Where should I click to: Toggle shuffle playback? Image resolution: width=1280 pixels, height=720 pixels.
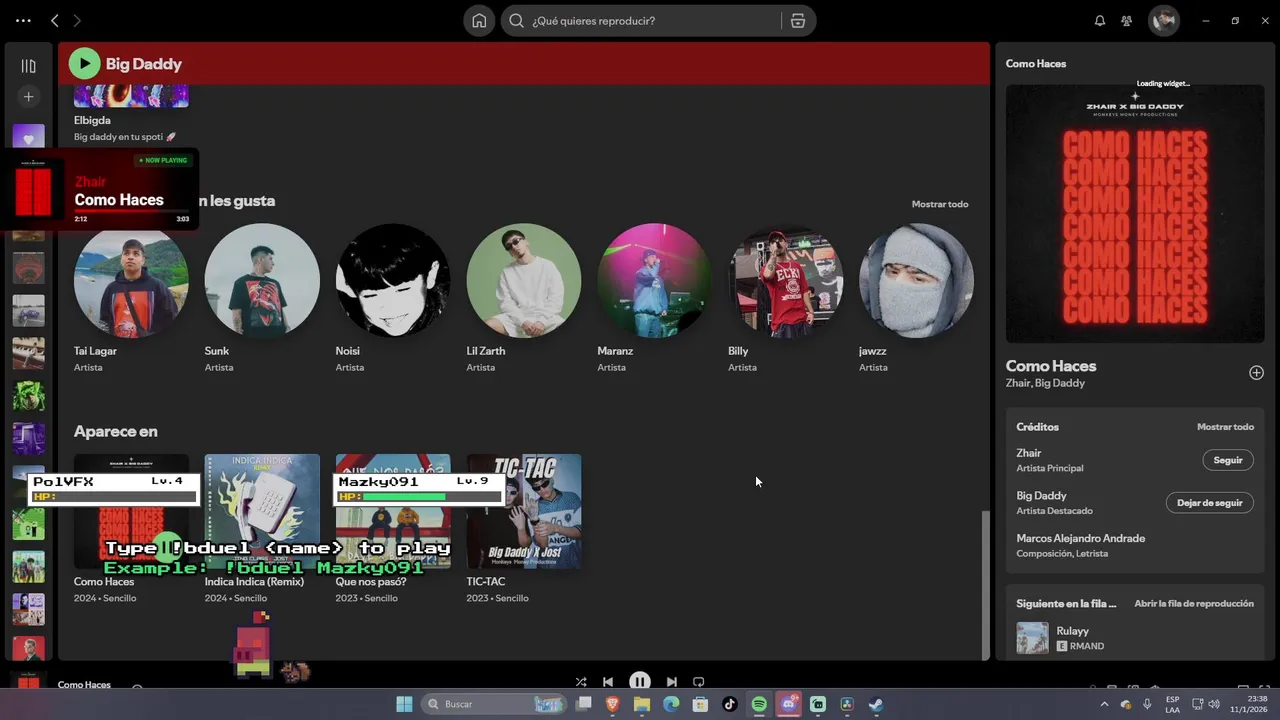(581, 682)
